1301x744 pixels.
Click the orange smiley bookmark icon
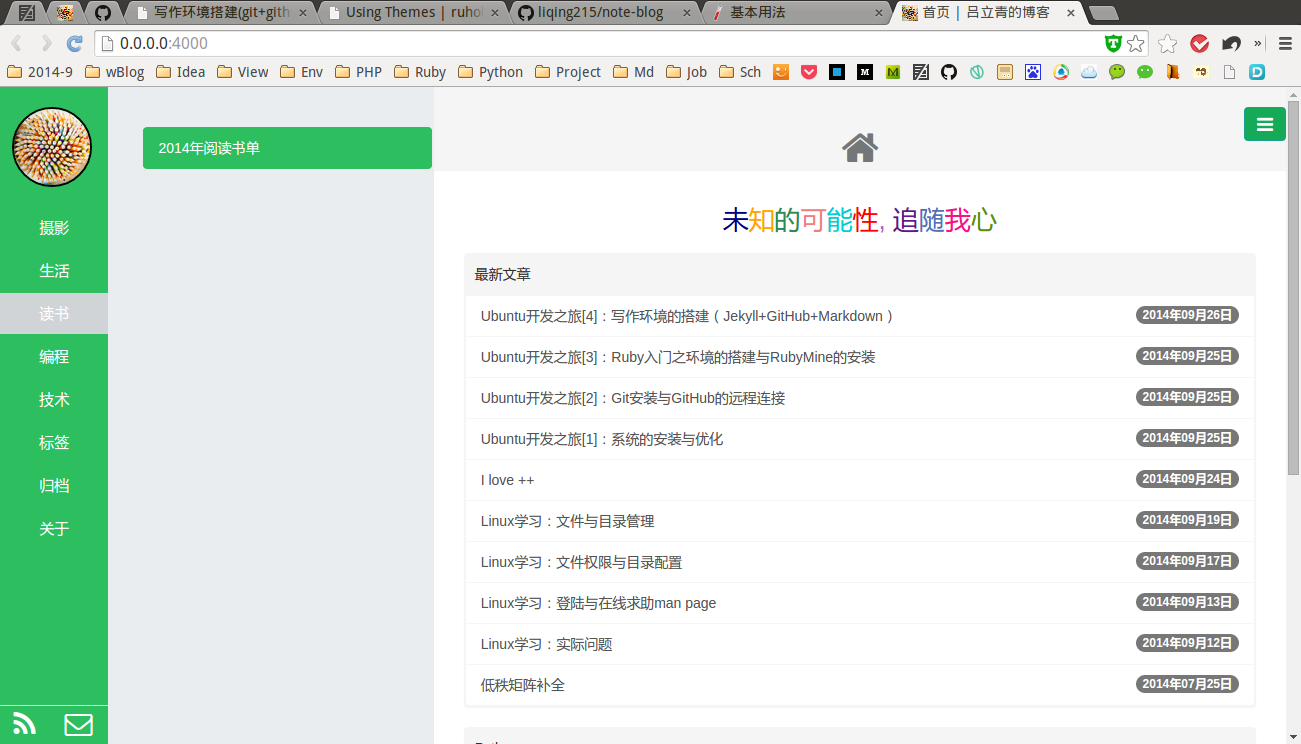point(781,72)
